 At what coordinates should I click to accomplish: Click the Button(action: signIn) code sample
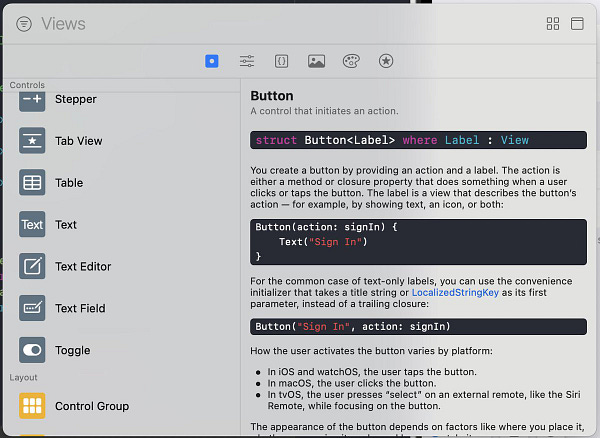(x=418, y=242)
